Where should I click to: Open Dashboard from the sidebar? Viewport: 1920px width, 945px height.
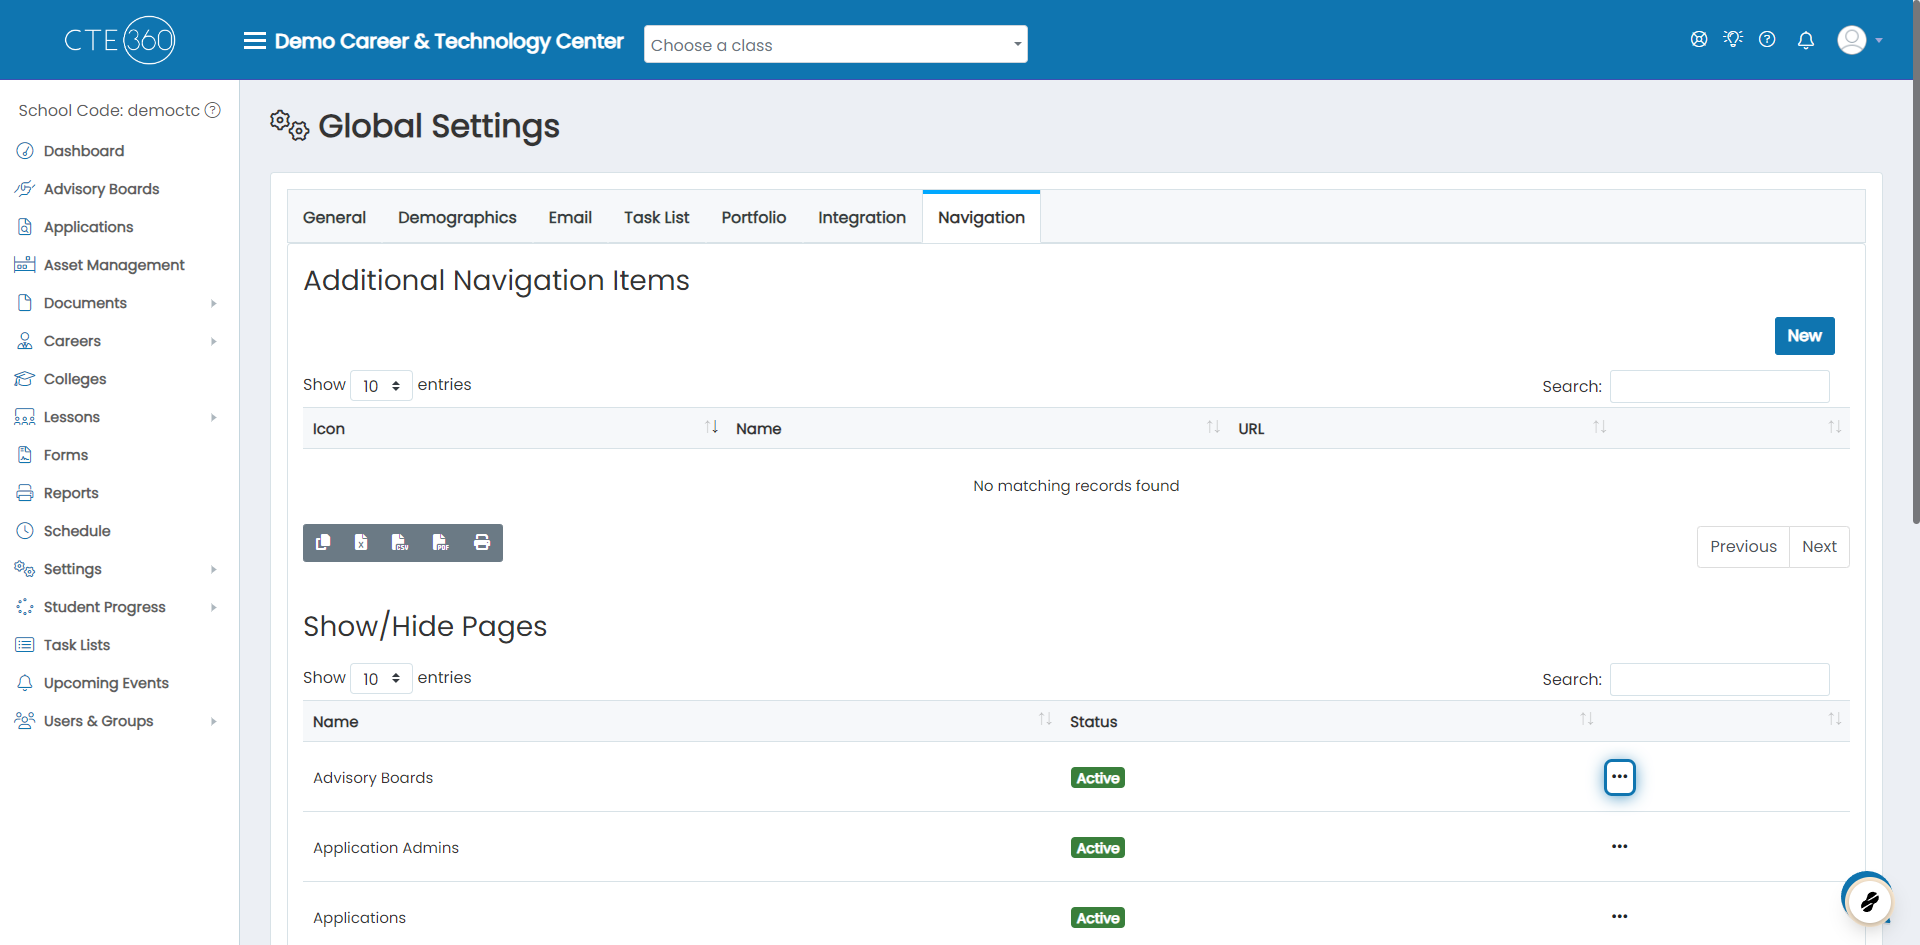[x=84, y=151]
